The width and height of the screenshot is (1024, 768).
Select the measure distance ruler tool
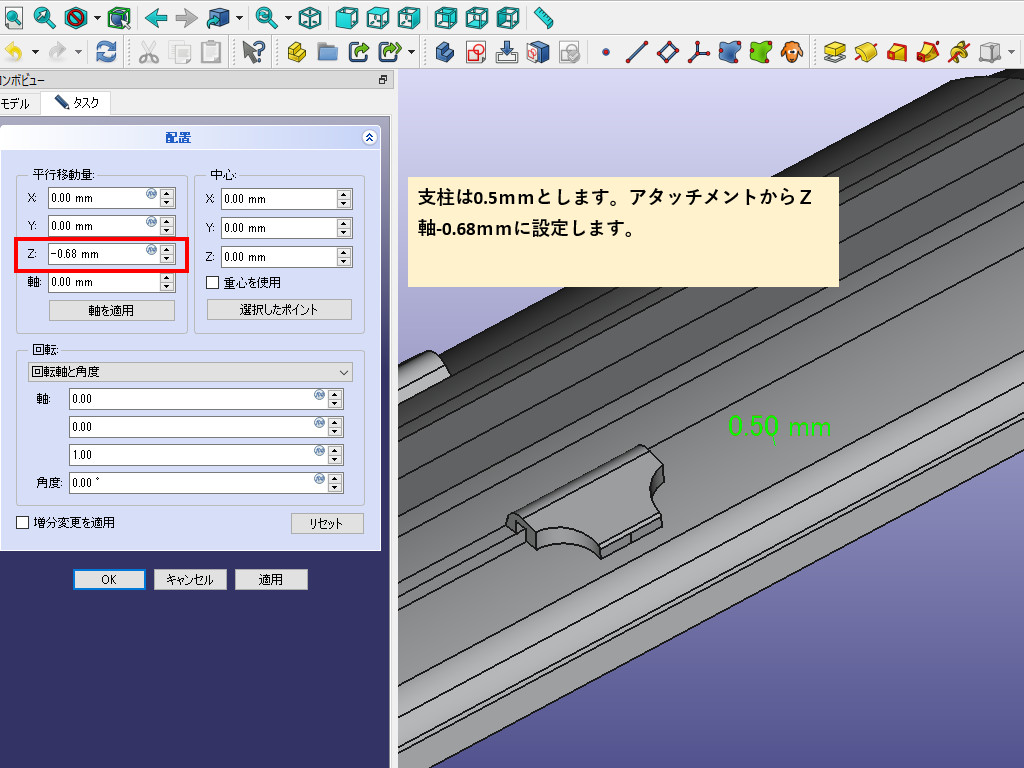[543, 17]
